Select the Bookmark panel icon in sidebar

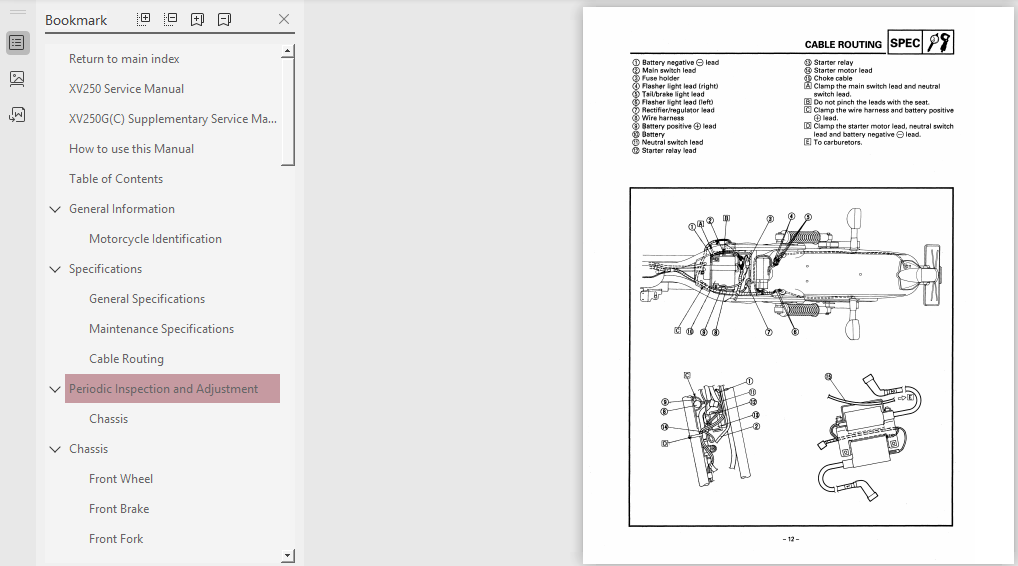coord(17,43)
